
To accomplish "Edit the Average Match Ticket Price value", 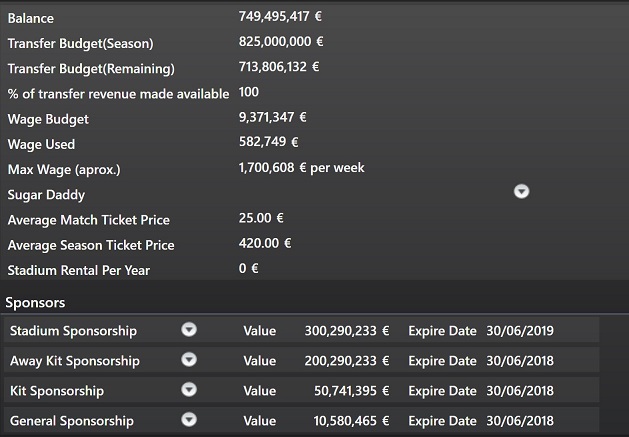I will pyautogui.click(x=261, y=218).
